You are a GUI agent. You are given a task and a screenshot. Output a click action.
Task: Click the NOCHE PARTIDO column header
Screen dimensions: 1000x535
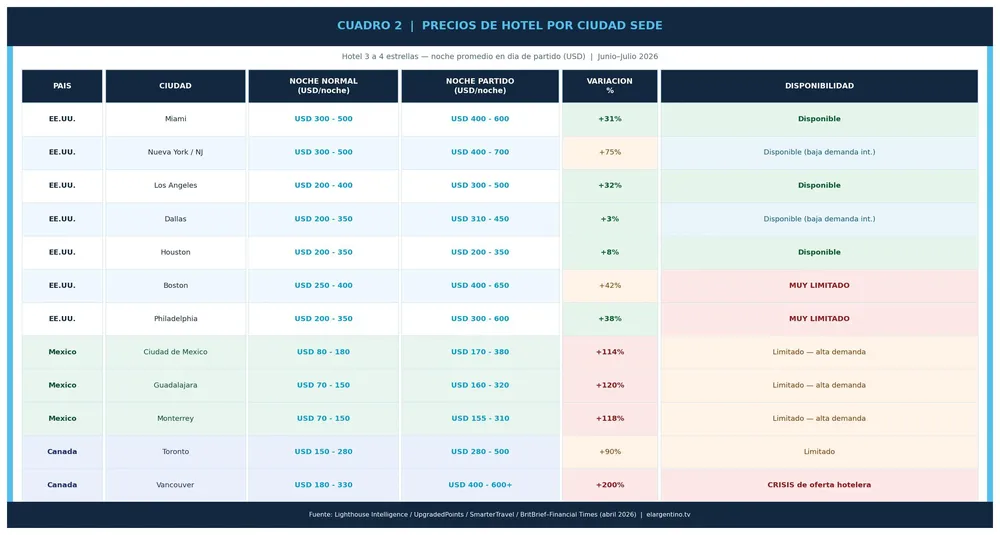click(480, 86)
